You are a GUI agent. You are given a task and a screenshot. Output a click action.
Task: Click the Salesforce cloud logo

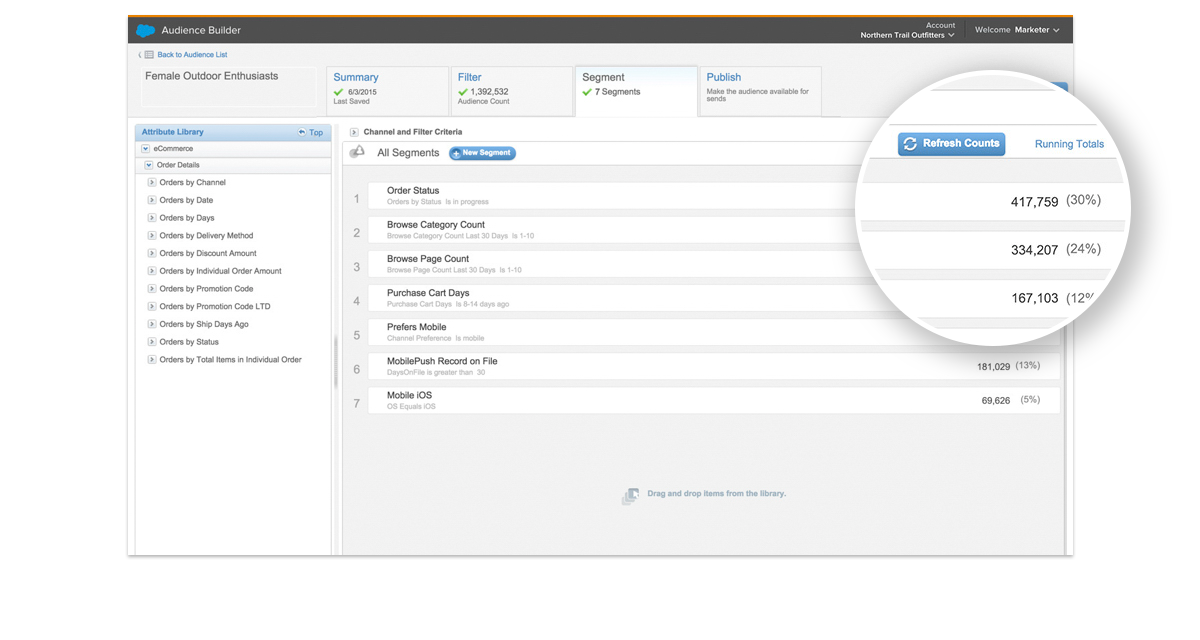pyautogui.click(x=146, y=30)
